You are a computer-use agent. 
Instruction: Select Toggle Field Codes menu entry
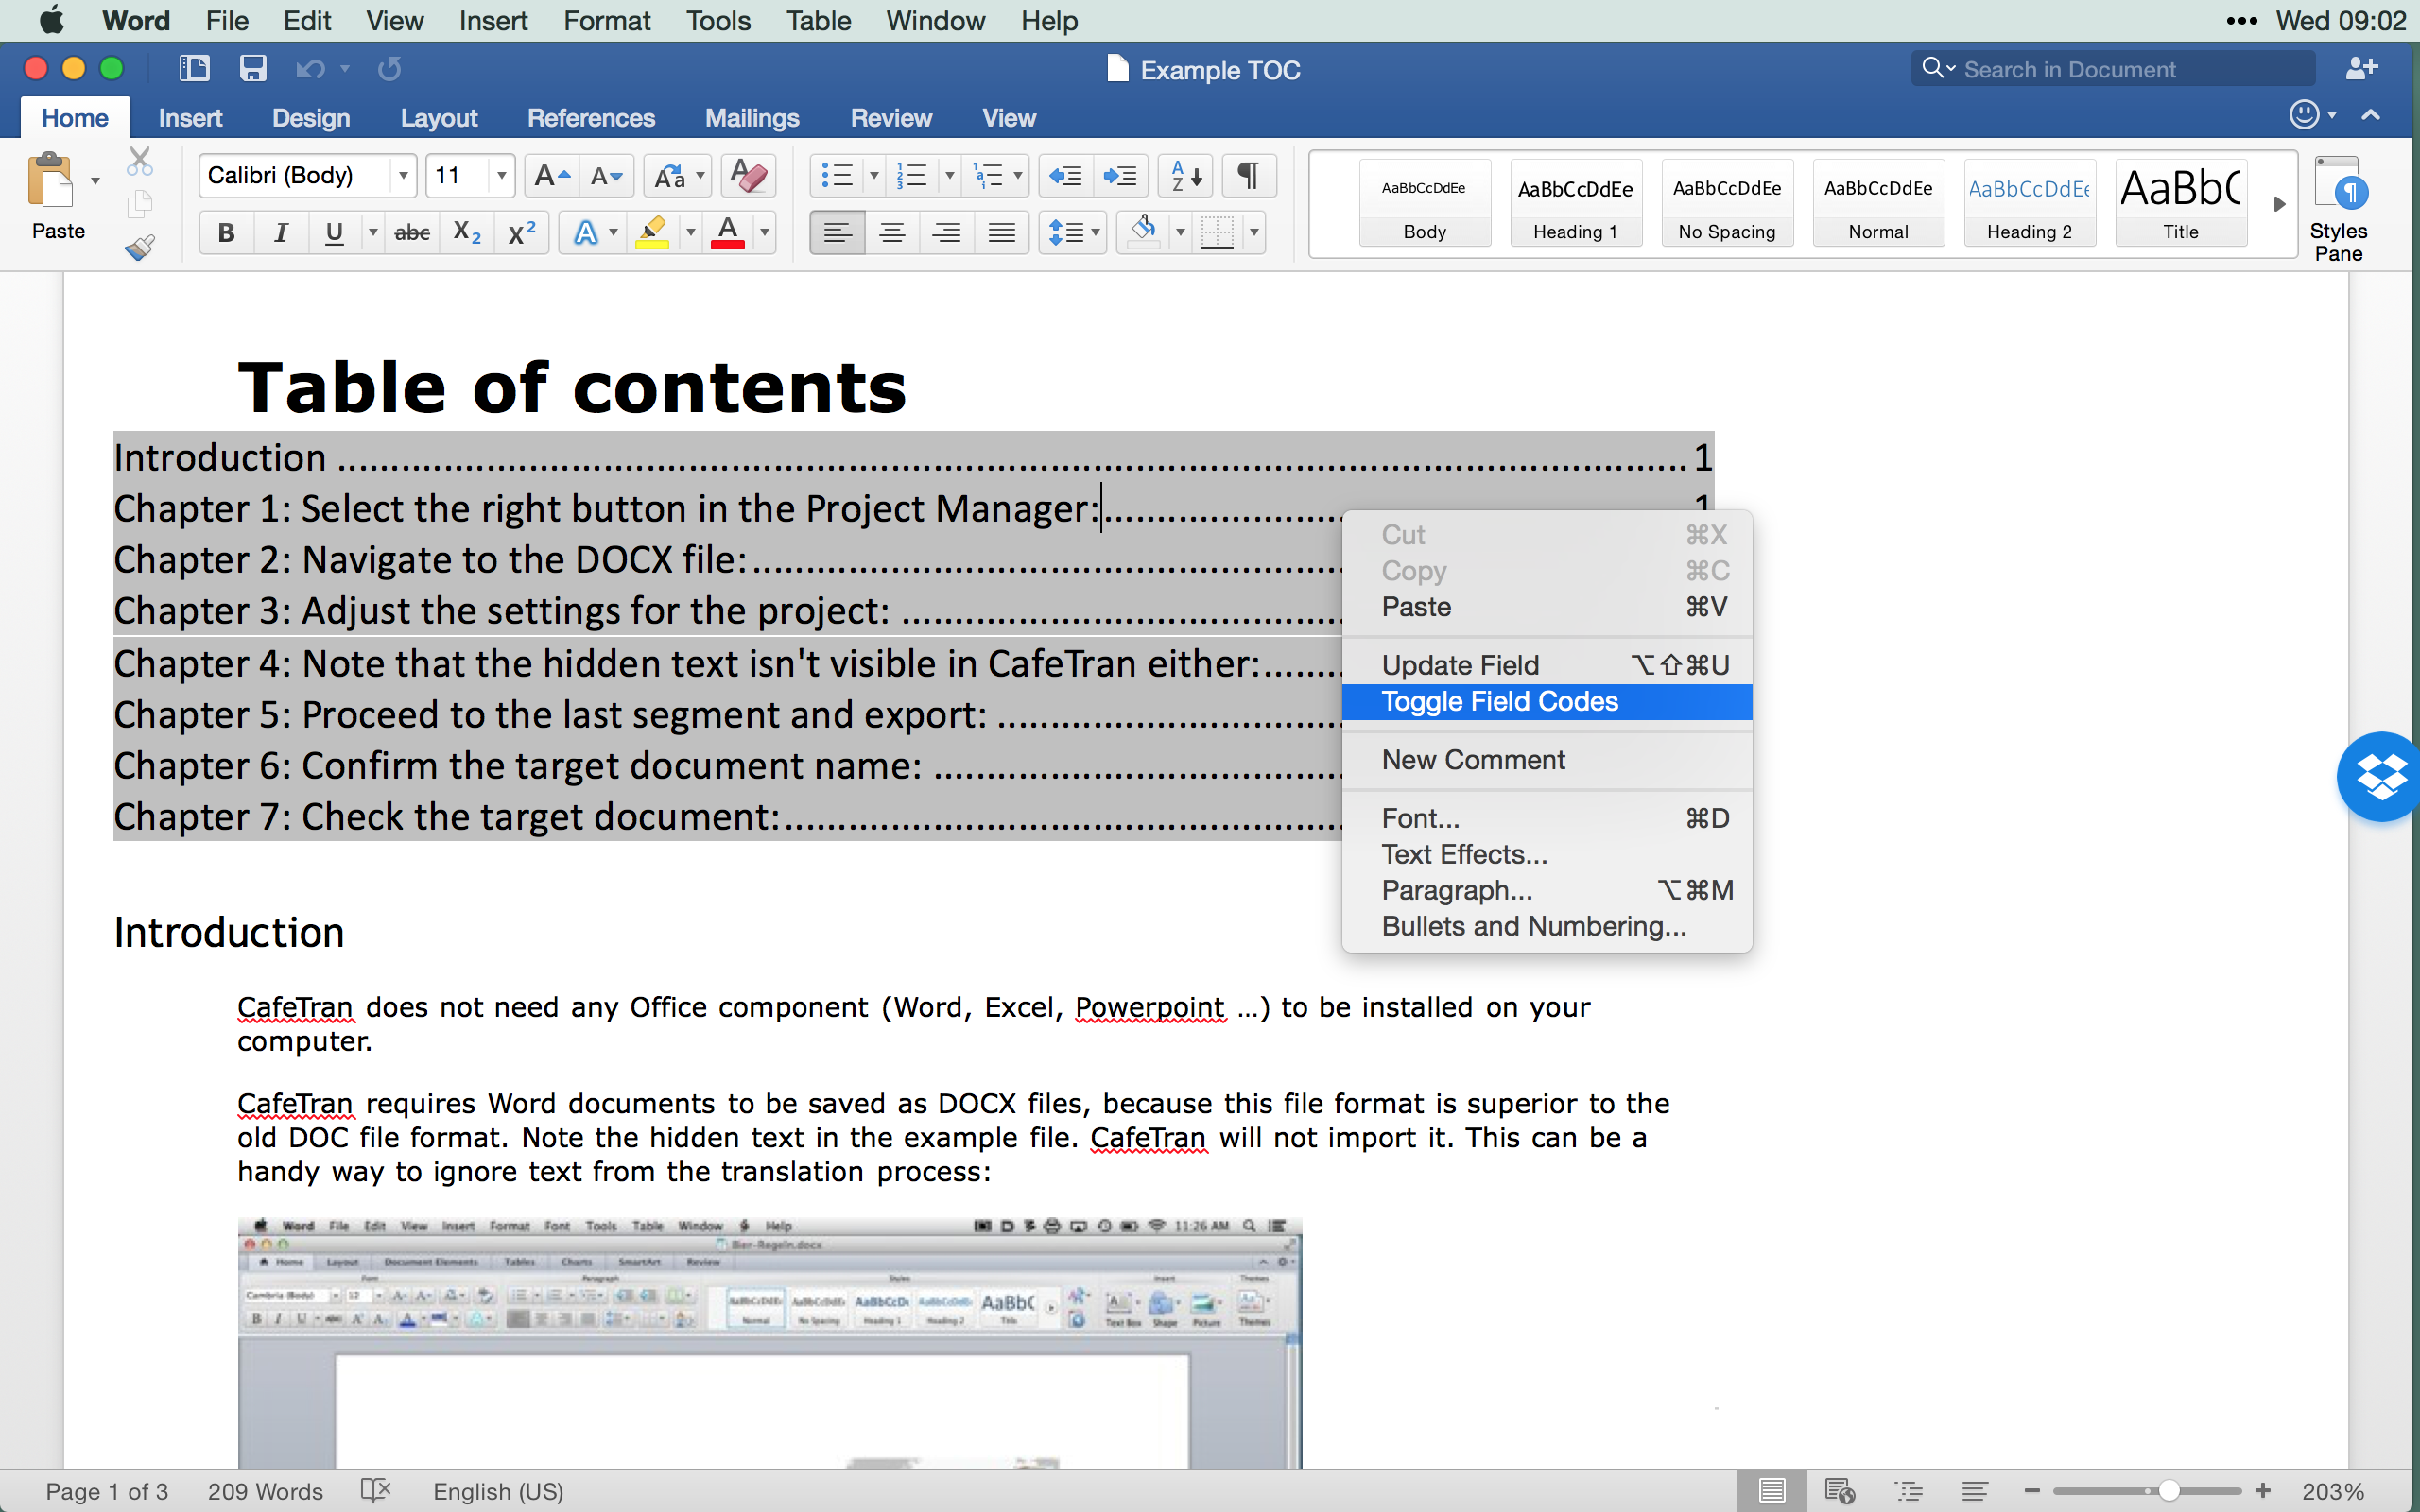pos(1498,701)
